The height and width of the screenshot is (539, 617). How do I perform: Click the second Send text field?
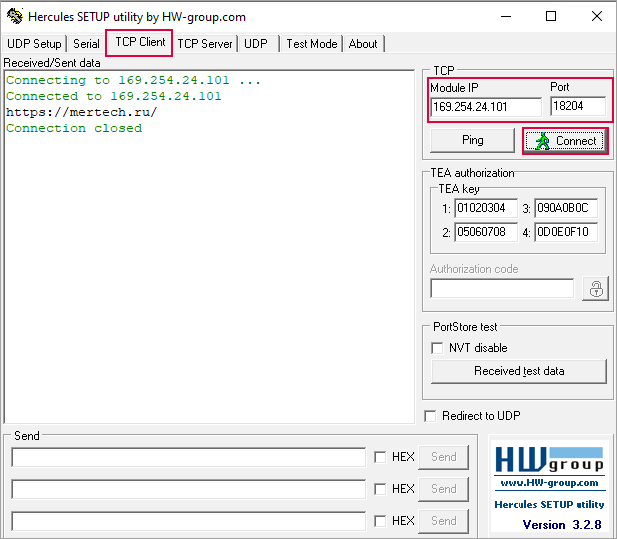click(x=188, y=489)
